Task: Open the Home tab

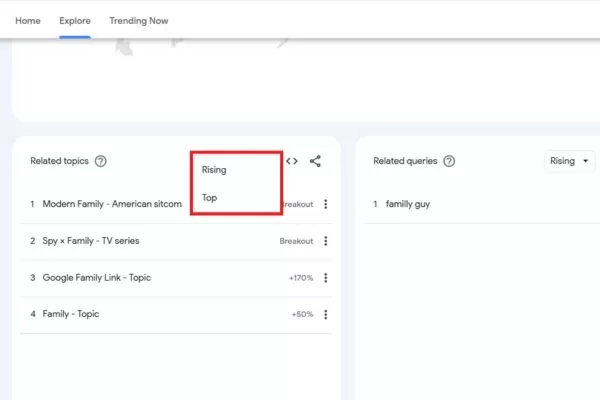Action: [28, 21]
